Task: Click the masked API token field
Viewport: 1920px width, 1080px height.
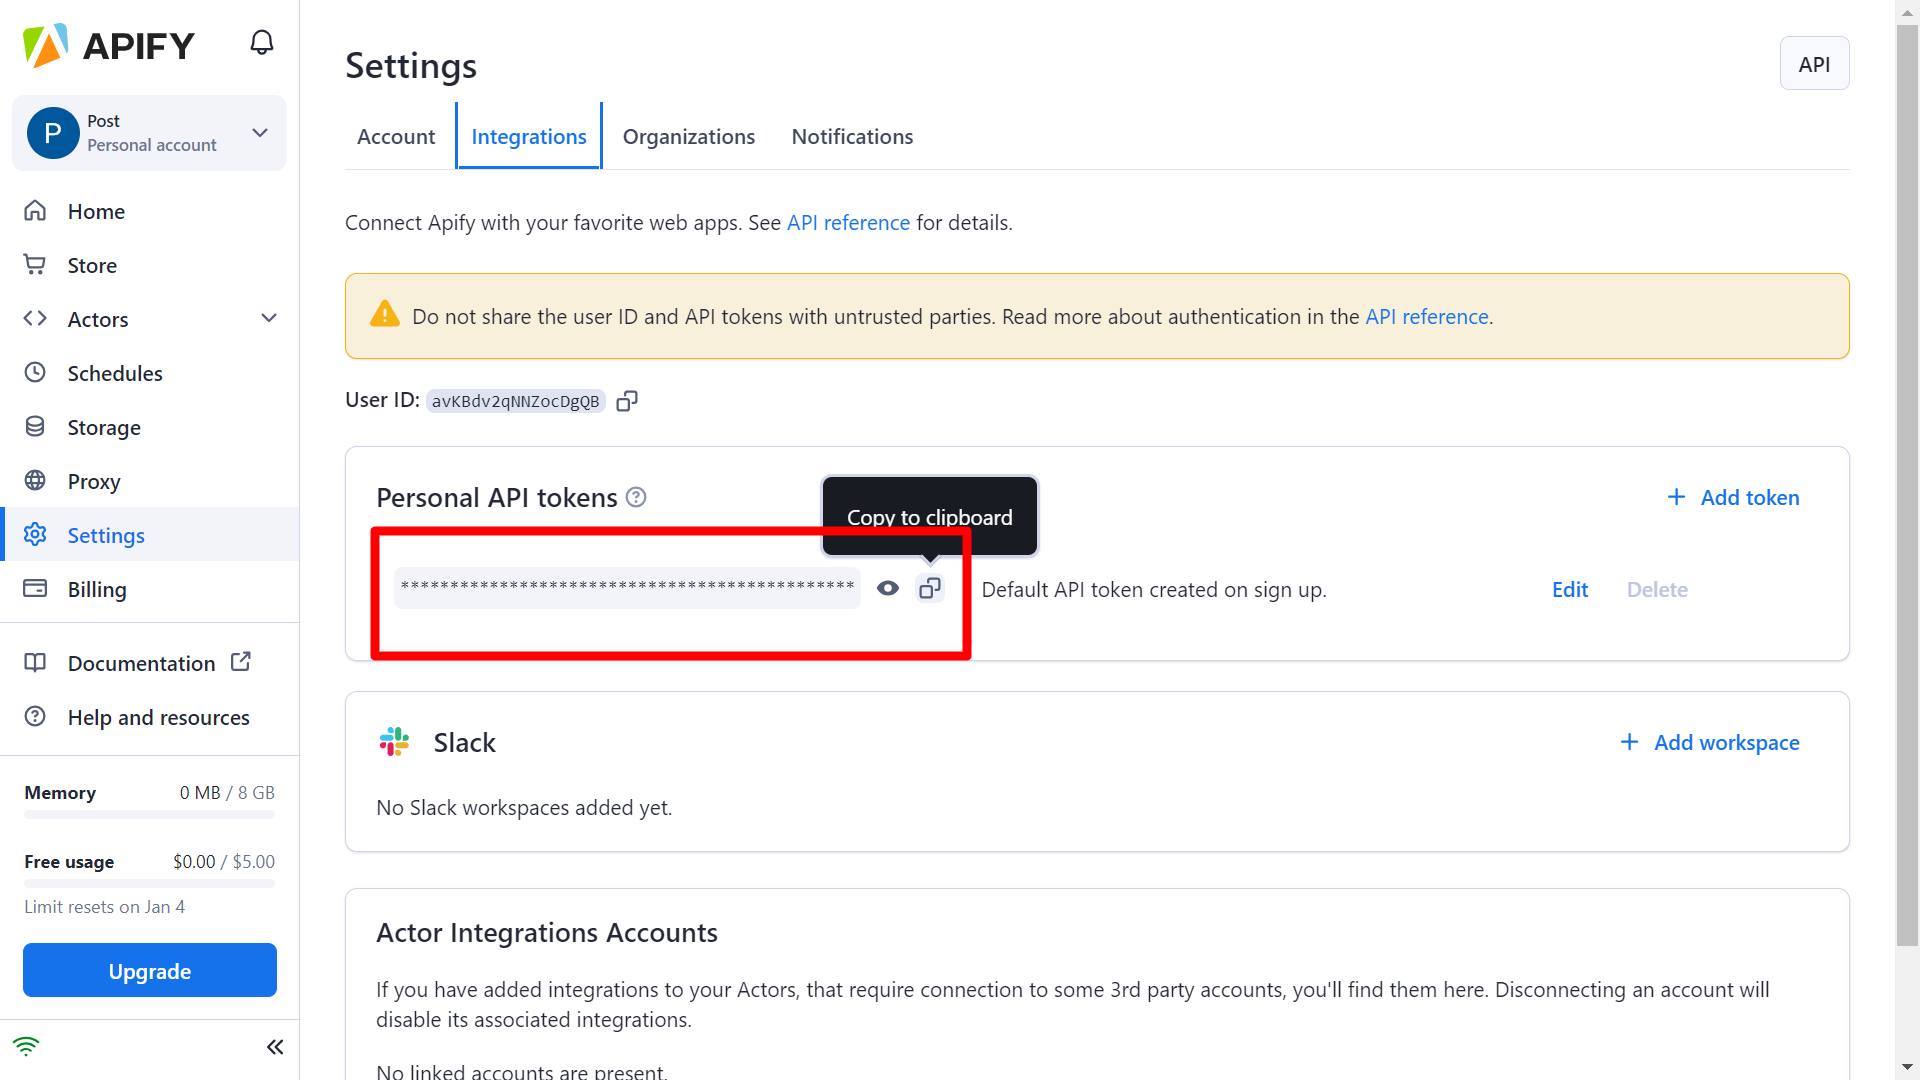Action: (627, 587)
